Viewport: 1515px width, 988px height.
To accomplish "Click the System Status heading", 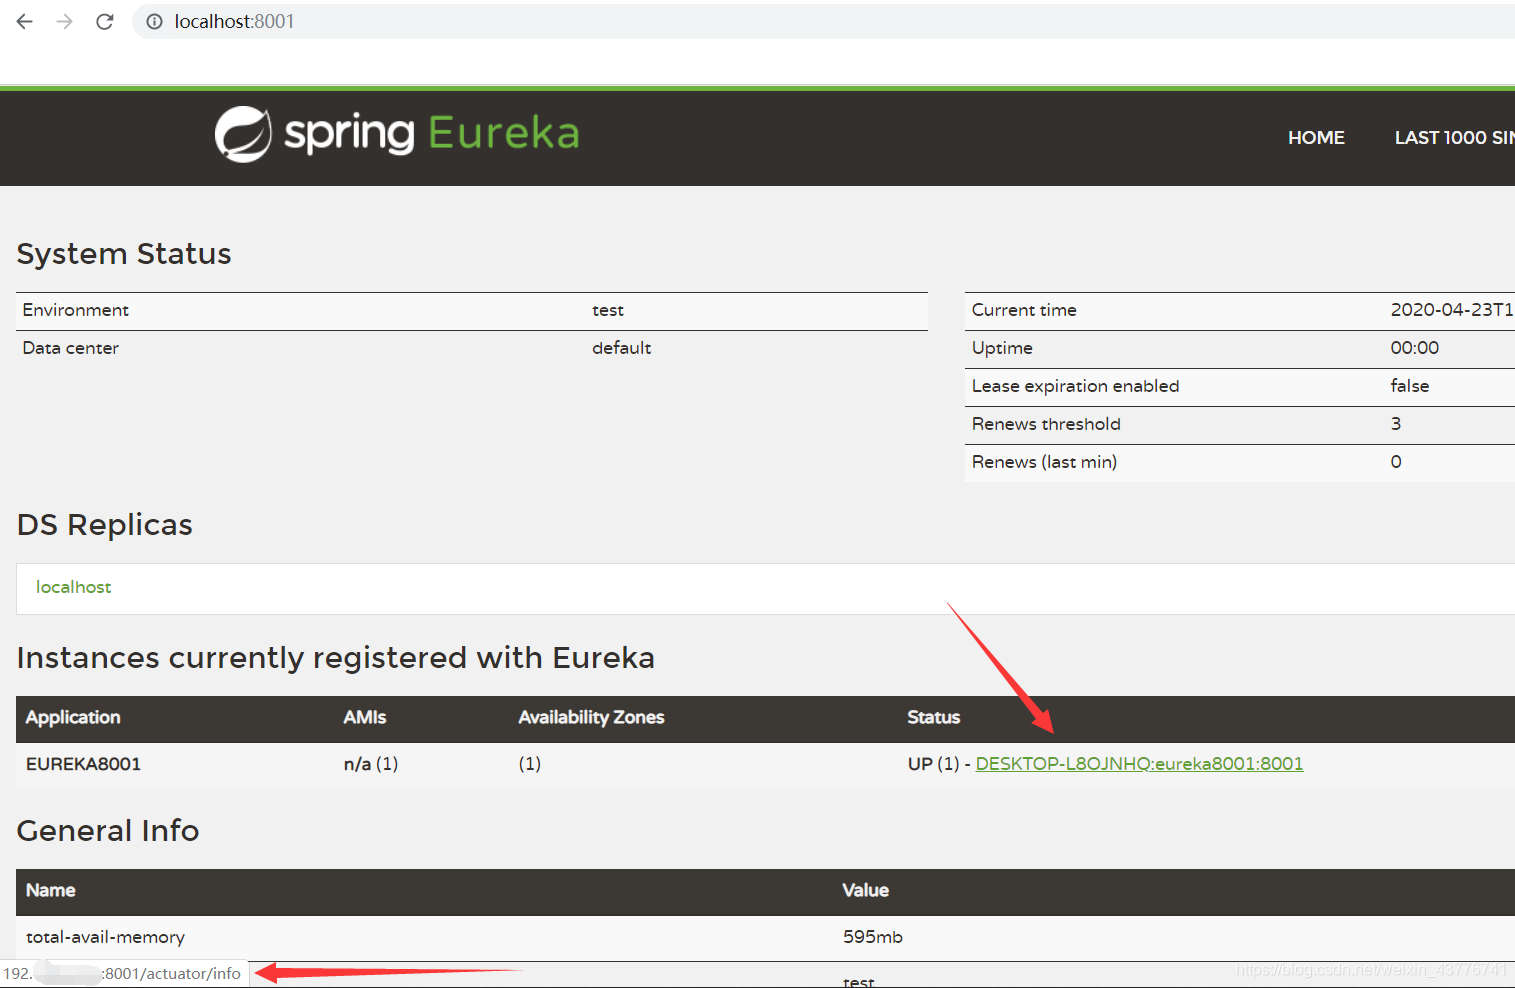I will [124, 254].
